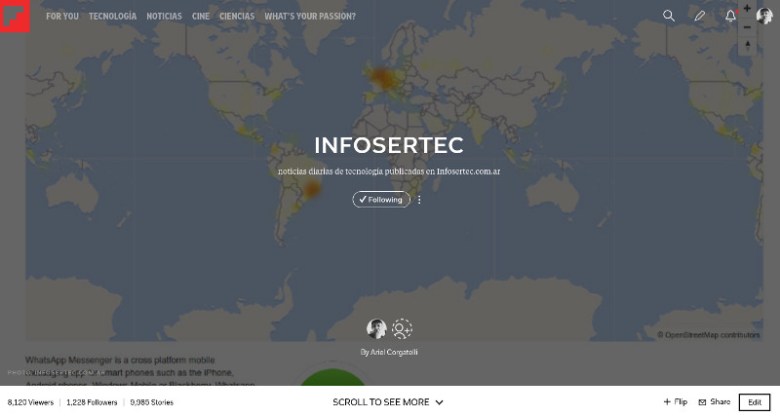Viewport: 780px width, 417px height.
Task: Go to the Noticias tab
Action: 164,16
